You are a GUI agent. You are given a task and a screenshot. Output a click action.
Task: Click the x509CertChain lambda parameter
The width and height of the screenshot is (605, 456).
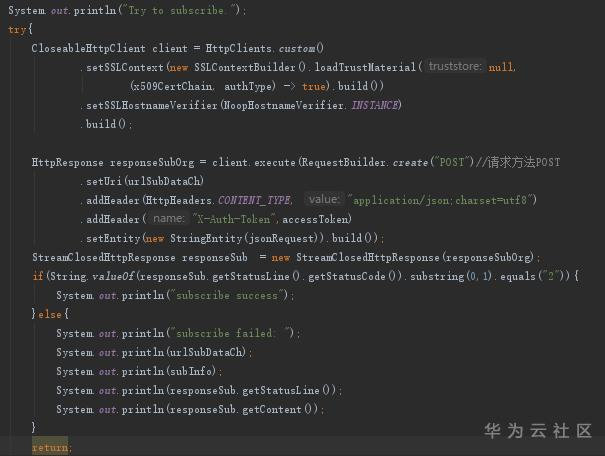coord(172,86)
